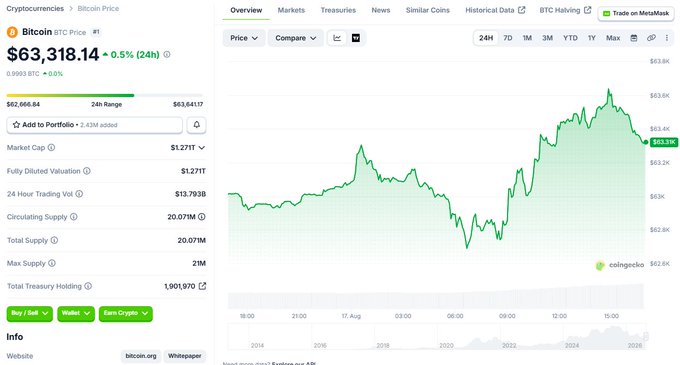Click info icon next to 20.071M circulating value

click(x=202, y=217)
